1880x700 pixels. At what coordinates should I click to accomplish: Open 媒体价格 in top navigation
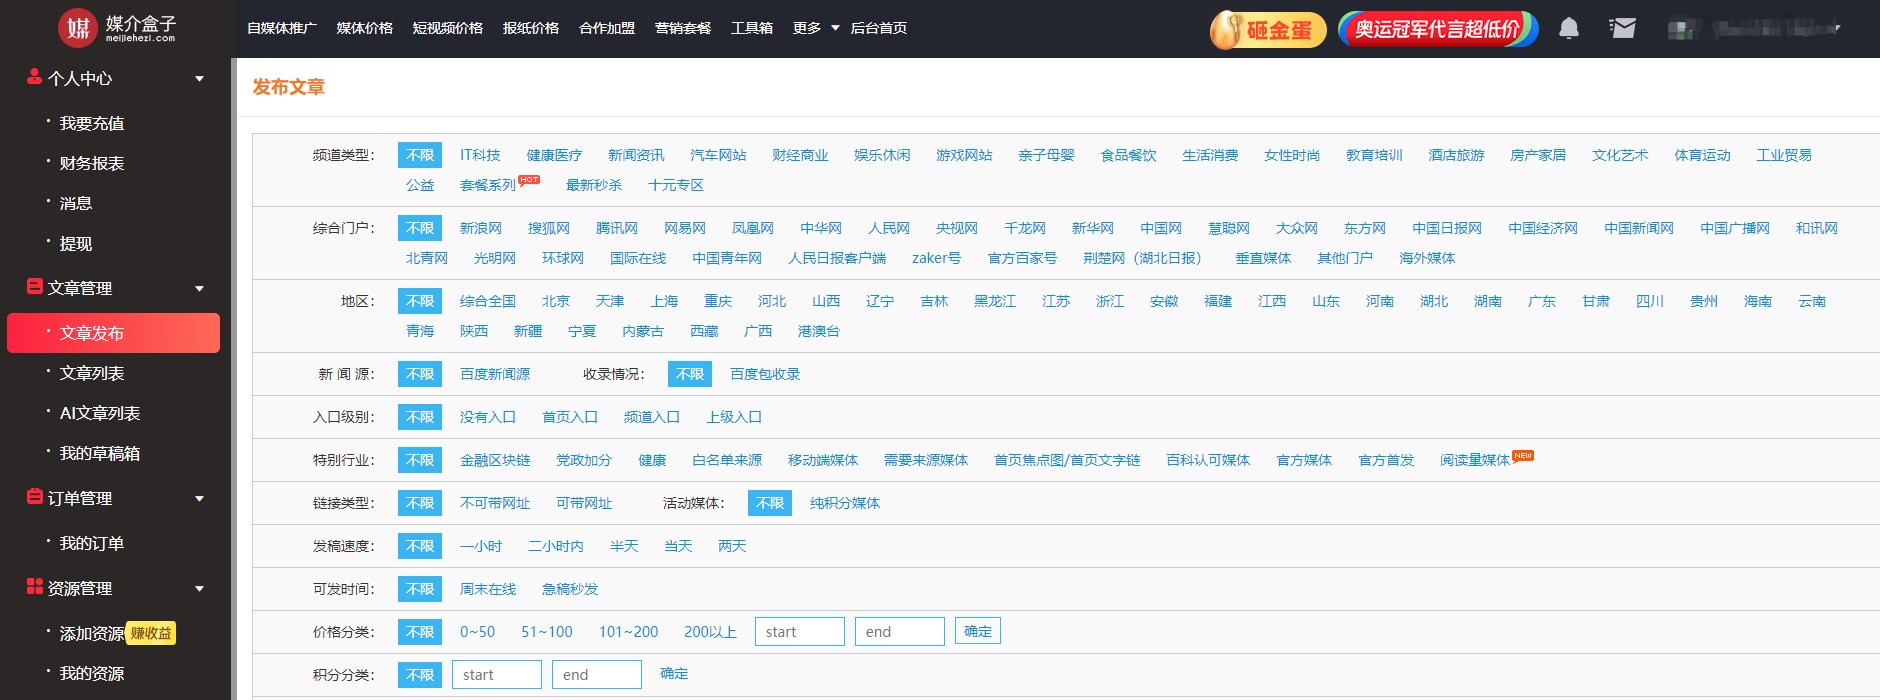coord(364,28)
